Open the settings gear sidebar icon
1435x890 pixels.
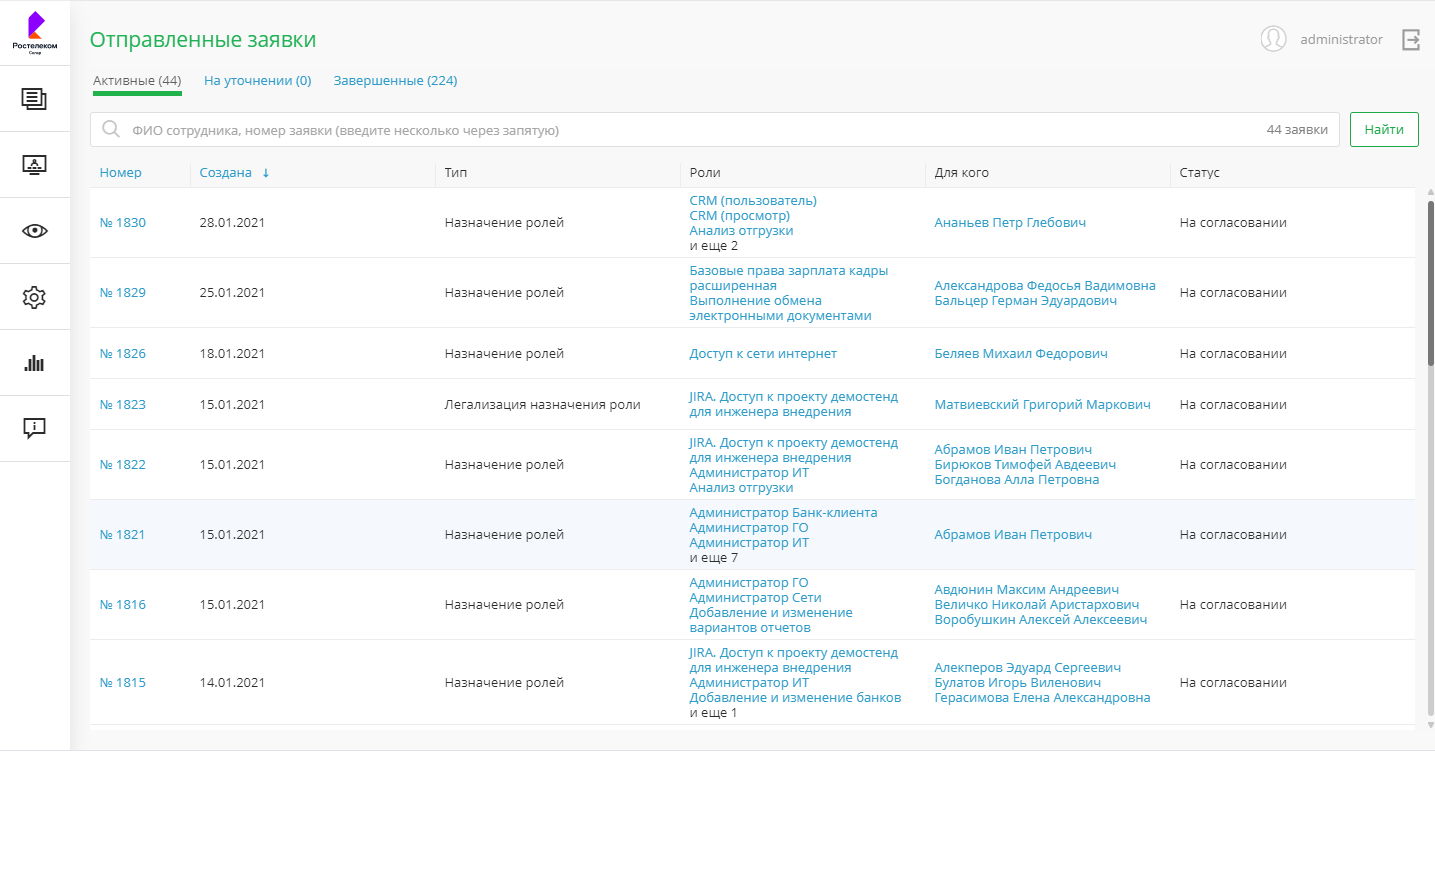click(x=34, y=297)
